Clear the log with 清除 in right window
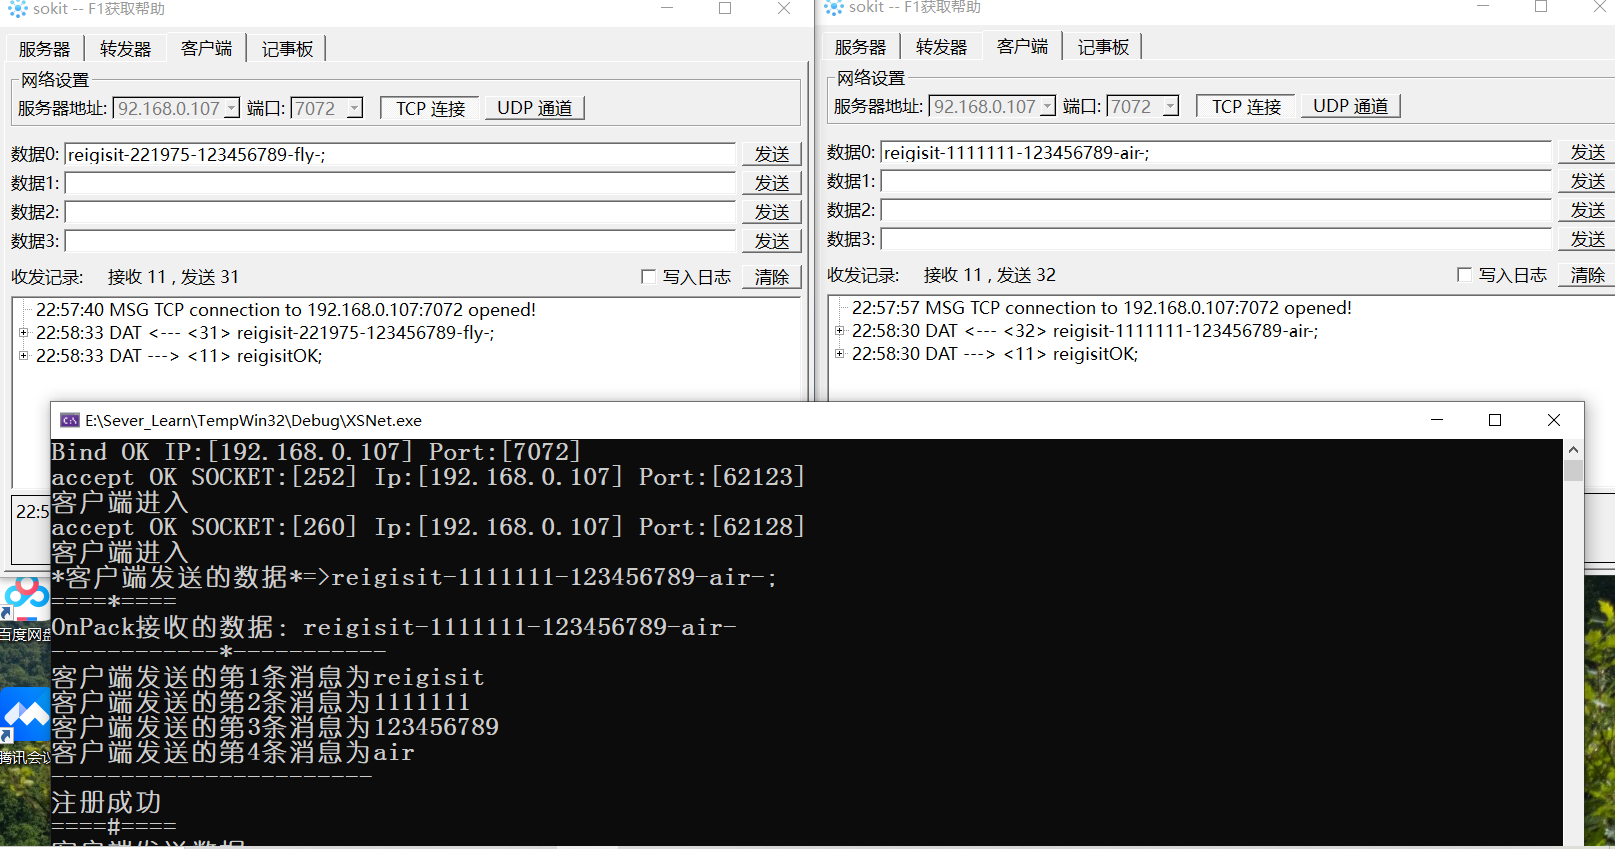The width and height of the screenshot is (1615, 849). 1588,275
